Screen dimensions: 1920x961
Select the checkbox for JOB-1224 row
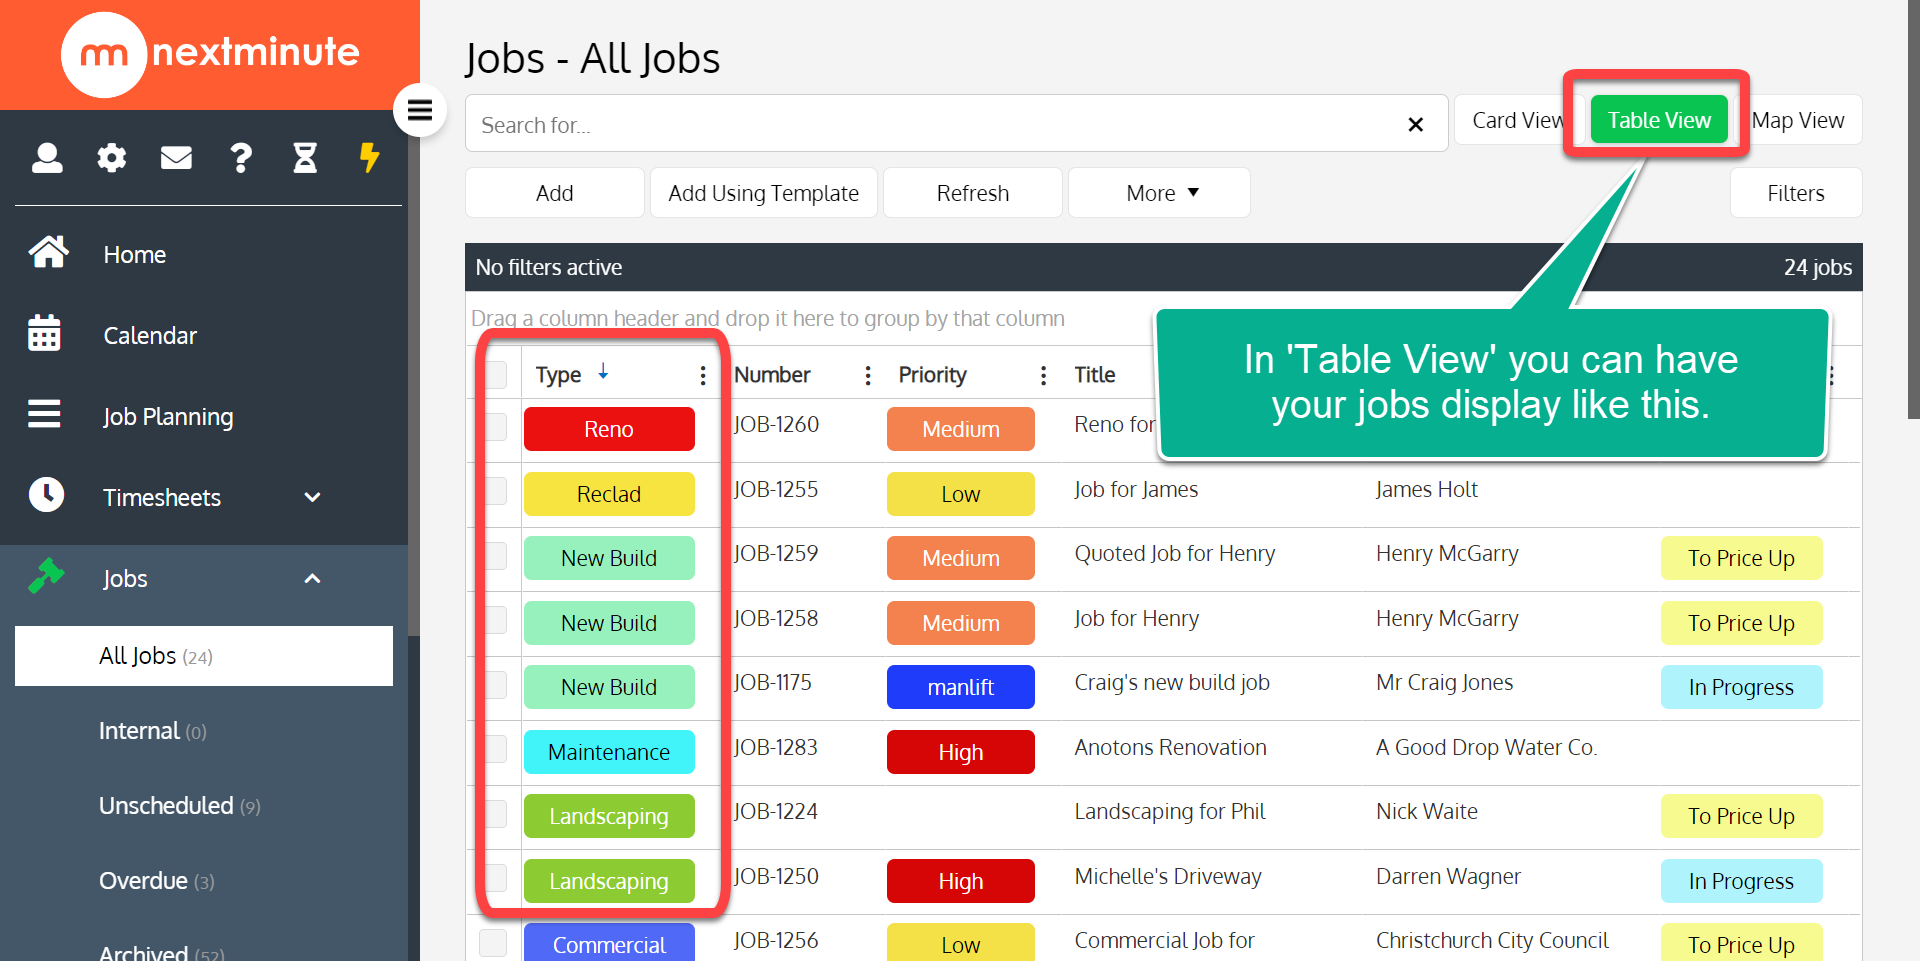(495, 814)
